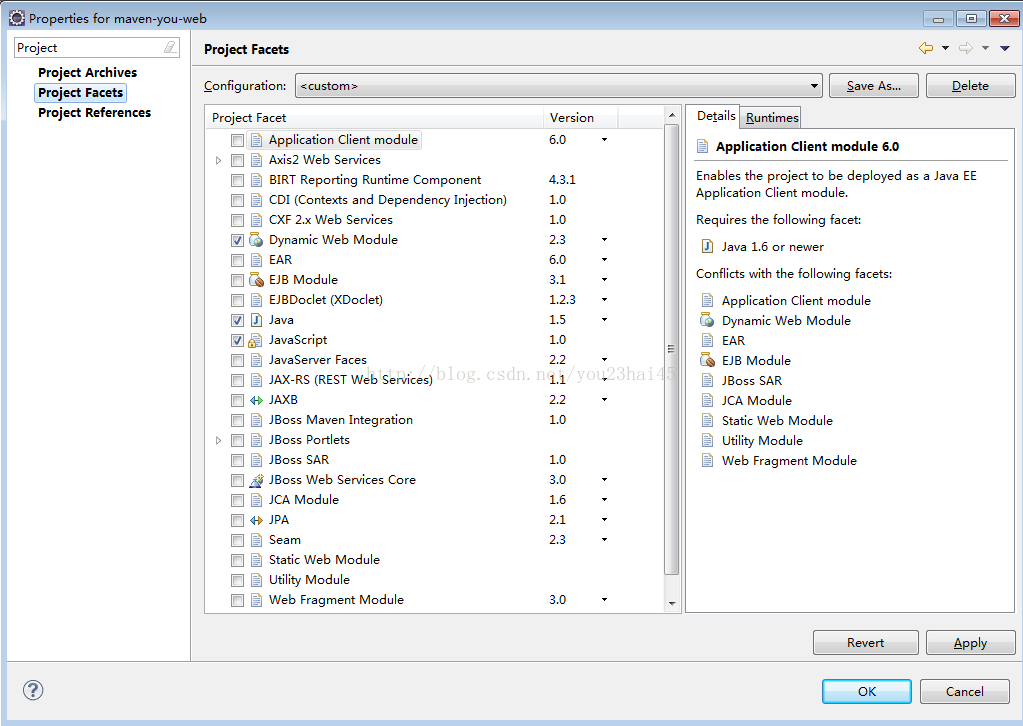
Task: Click the EJB Module bean icon in facet list
Action: coord(256,280)
